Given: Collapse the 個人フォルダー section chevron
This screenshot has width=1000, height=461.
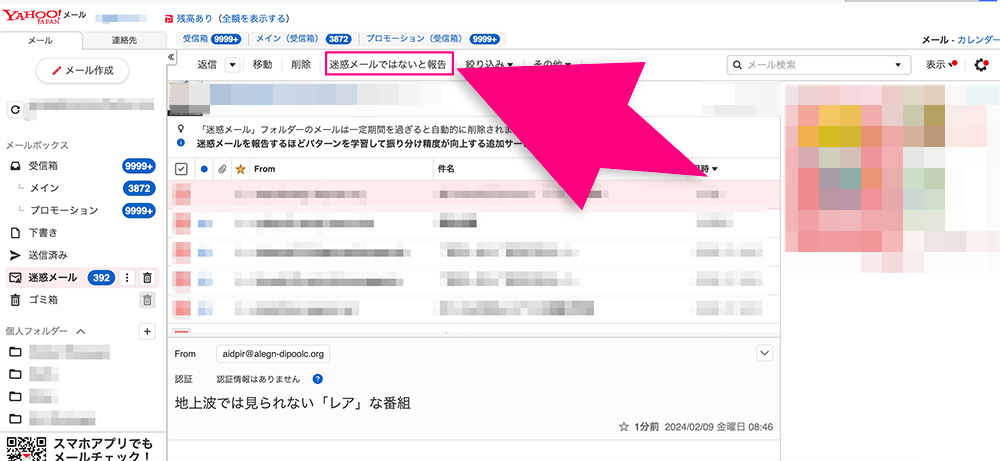Looking at the screenshot, I should 80,332.
